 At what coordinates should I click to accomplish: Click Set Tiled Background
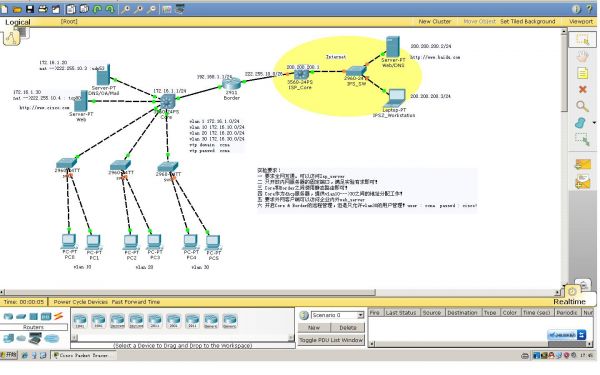(x=528, y=21)
